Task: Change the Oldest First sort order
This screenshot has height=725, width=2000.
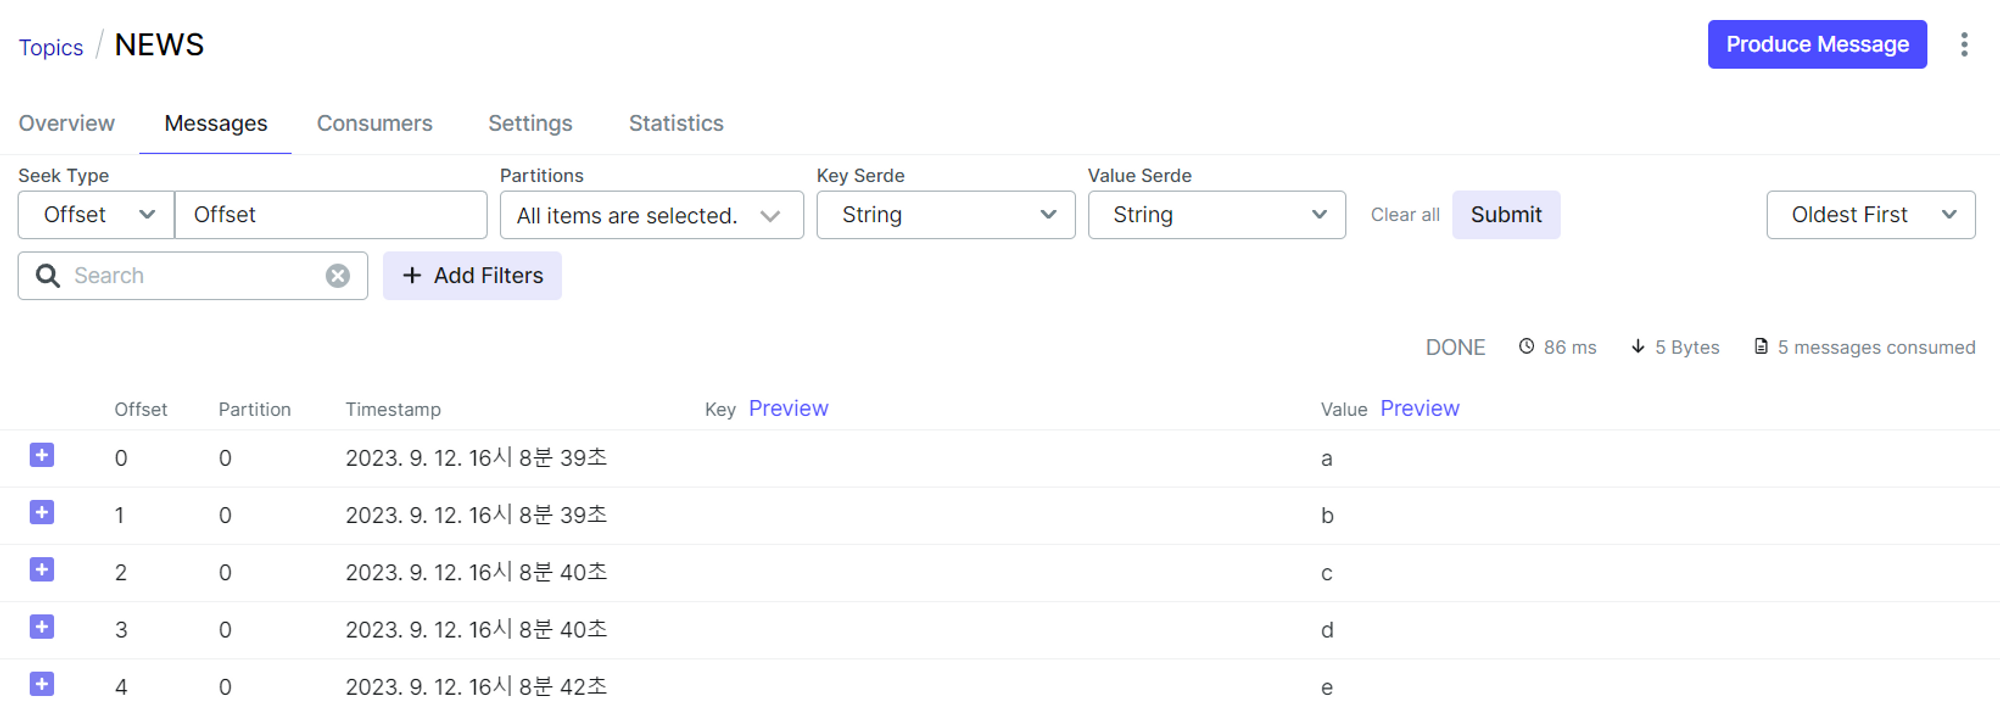Action: 1870,215
